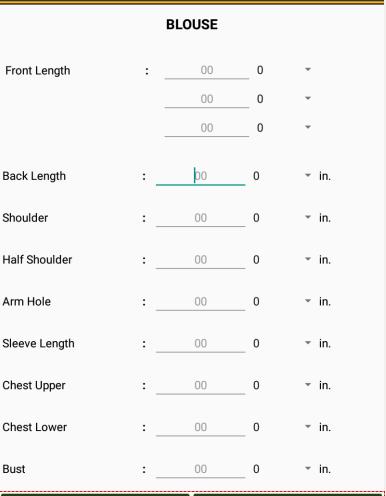Click the Sleeve Length input field
Screen dimensions: 386x496
200,344
